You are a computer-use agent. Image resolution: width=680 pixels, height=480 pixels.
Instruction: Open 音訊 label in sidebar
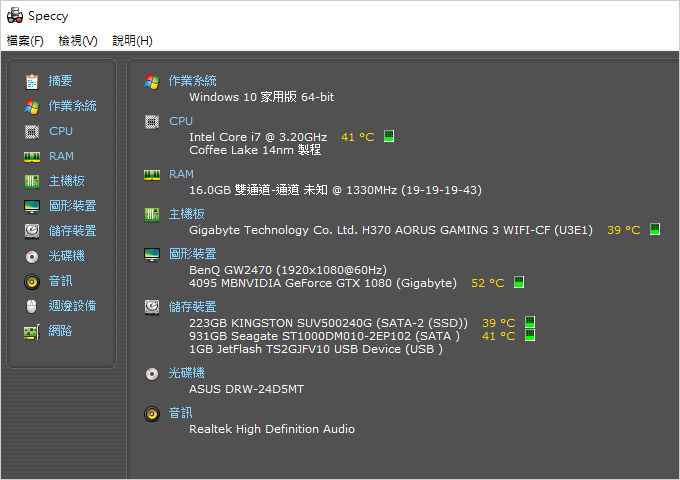60,281
